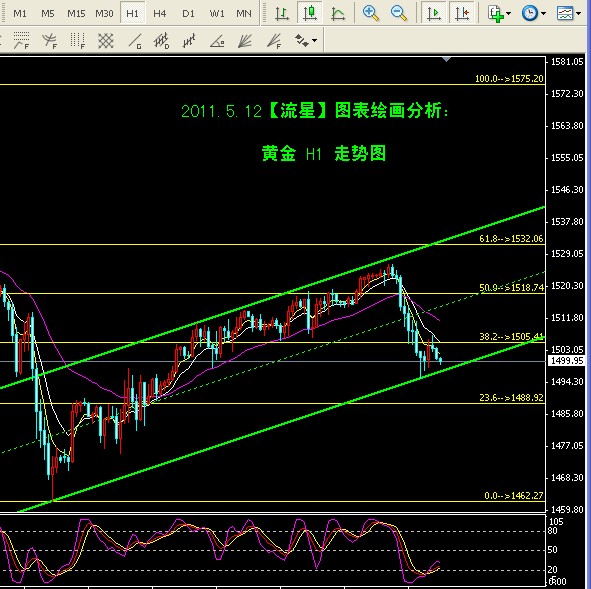Click the chart toolbar drag handle
This screenshot has height=589, width=591.
[265, 14]
